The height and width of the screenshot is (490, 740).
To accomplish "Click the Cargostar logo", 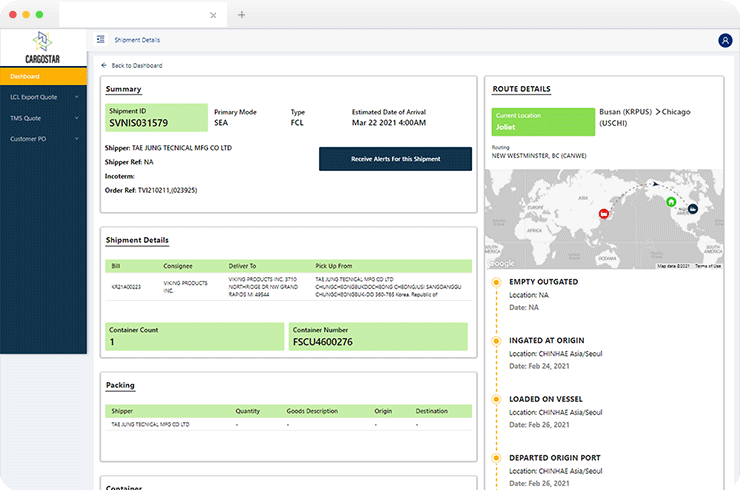I will coord(42,48).
